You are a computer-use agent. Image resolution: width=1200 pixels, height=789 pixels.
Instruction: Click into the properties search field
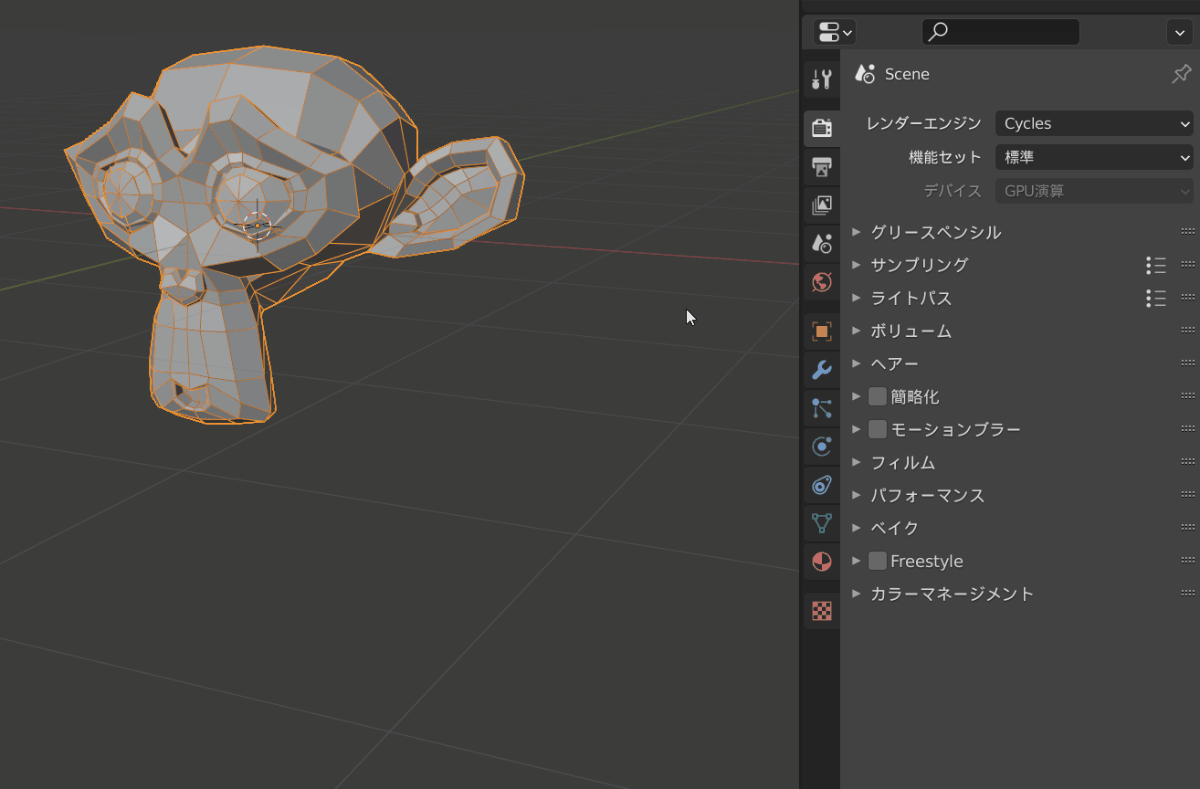pos(1000,32)
